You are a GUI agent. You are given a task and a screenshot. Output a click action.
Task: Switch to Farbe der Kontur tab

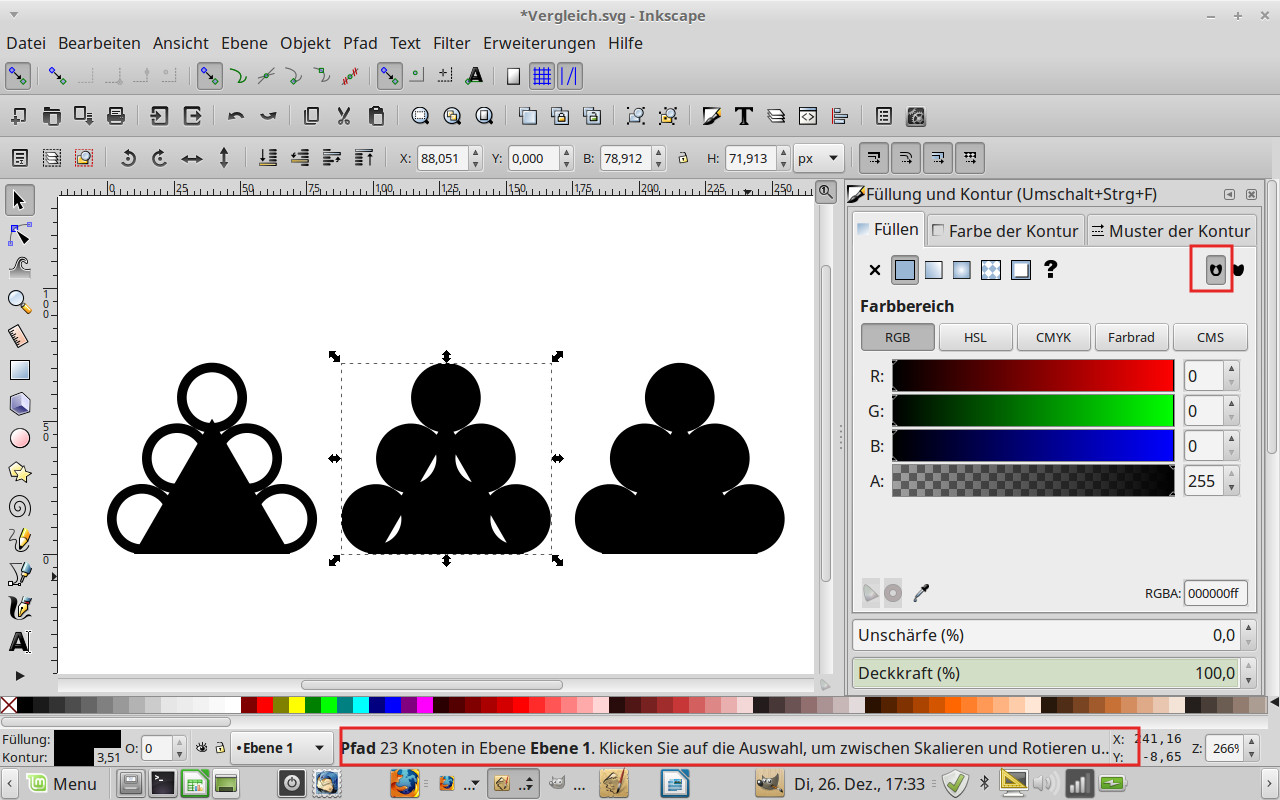click(x=1005, y=231)
